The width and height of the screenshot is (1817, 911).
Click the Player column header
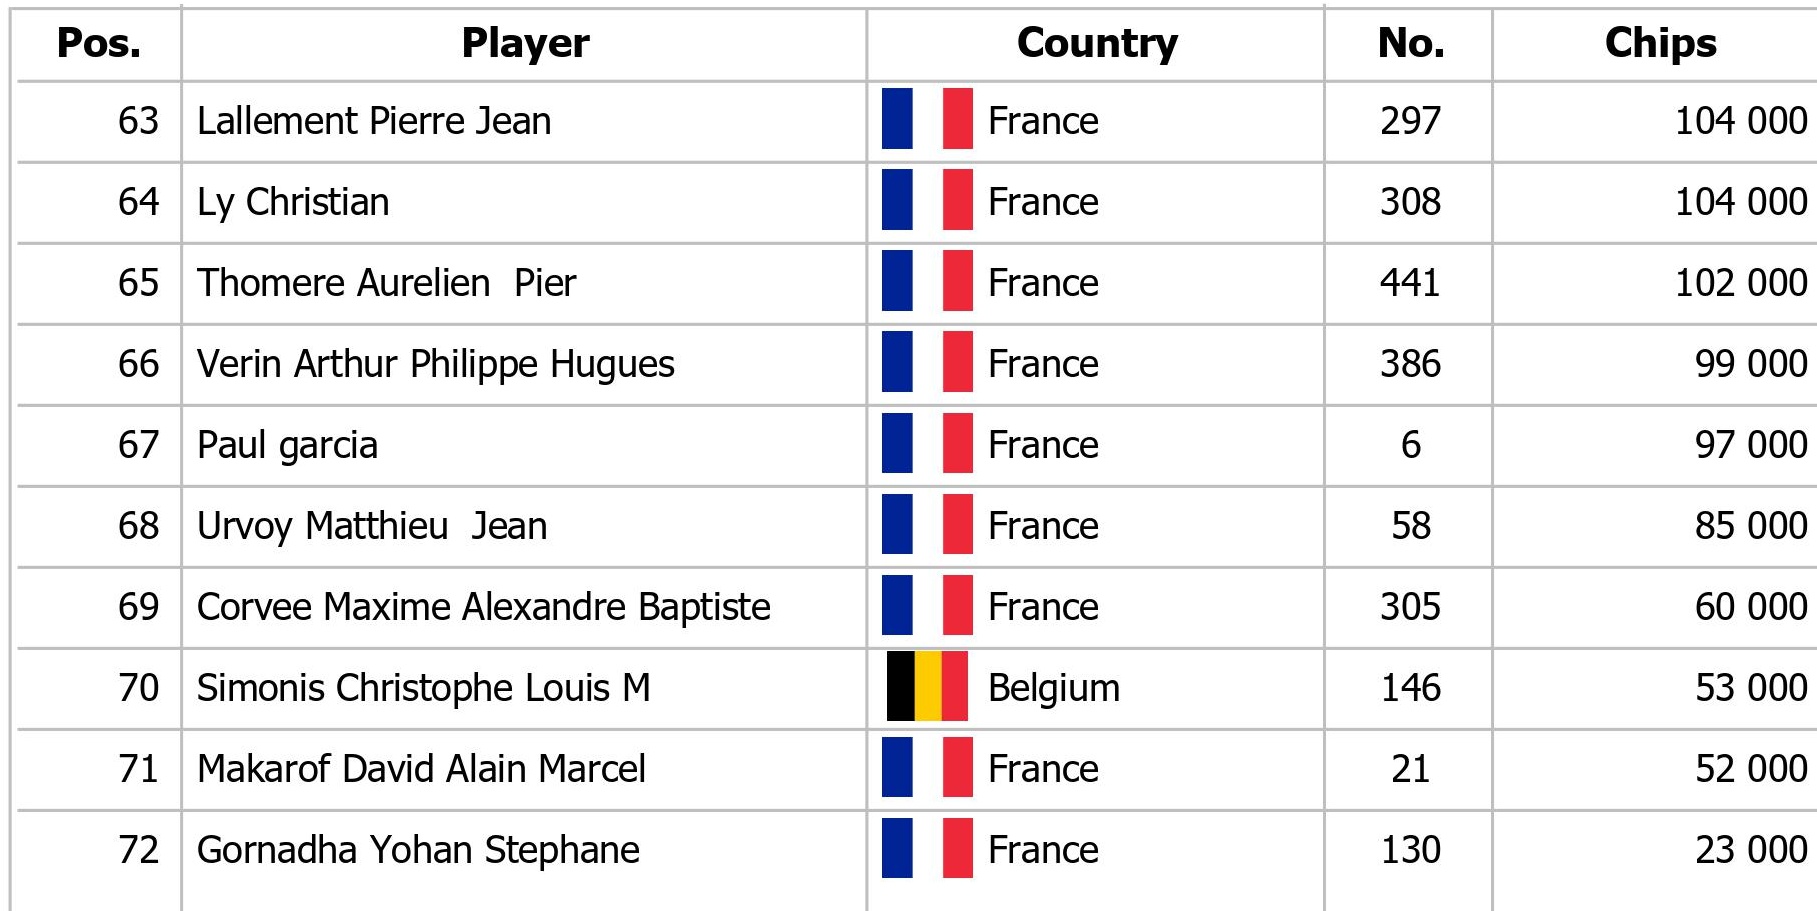click(525, 43)
